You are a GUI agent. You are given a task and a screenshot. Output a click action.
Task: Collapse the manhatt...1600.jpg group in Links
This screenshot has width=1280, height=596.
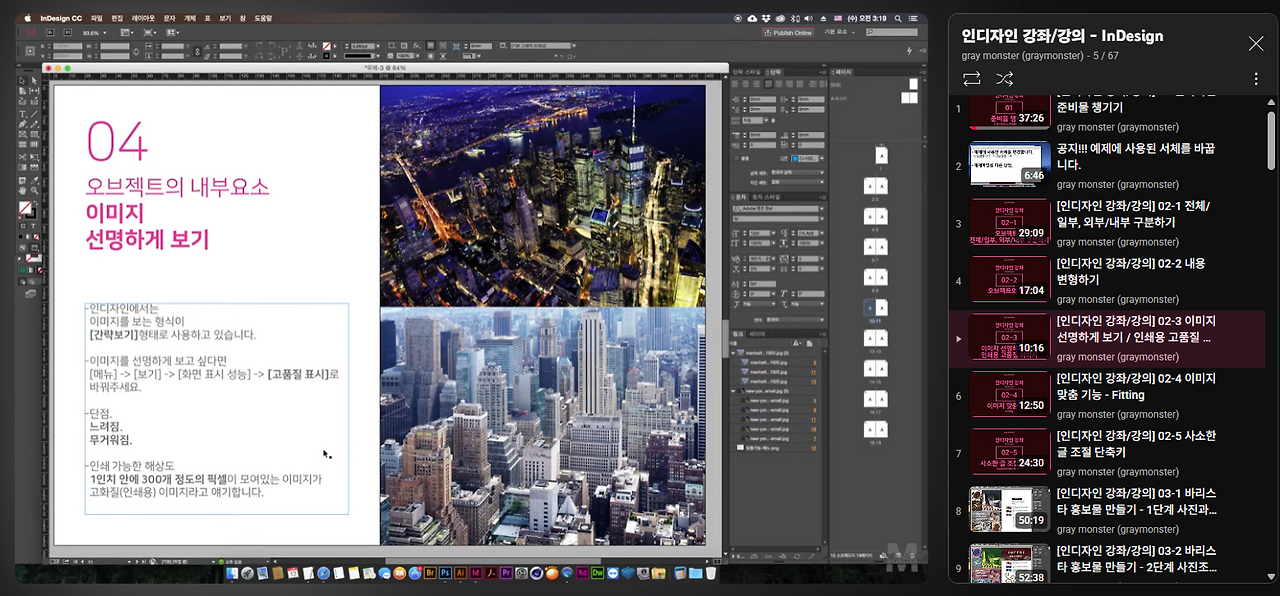click(733, 353)
